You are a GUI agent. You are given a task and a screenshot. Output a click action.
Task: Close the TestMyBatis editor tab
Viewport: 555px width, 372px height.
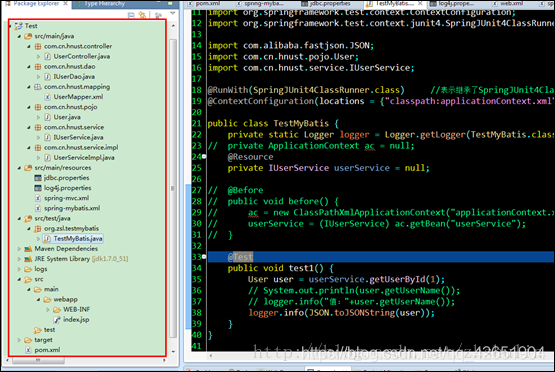tap(420, 4)
